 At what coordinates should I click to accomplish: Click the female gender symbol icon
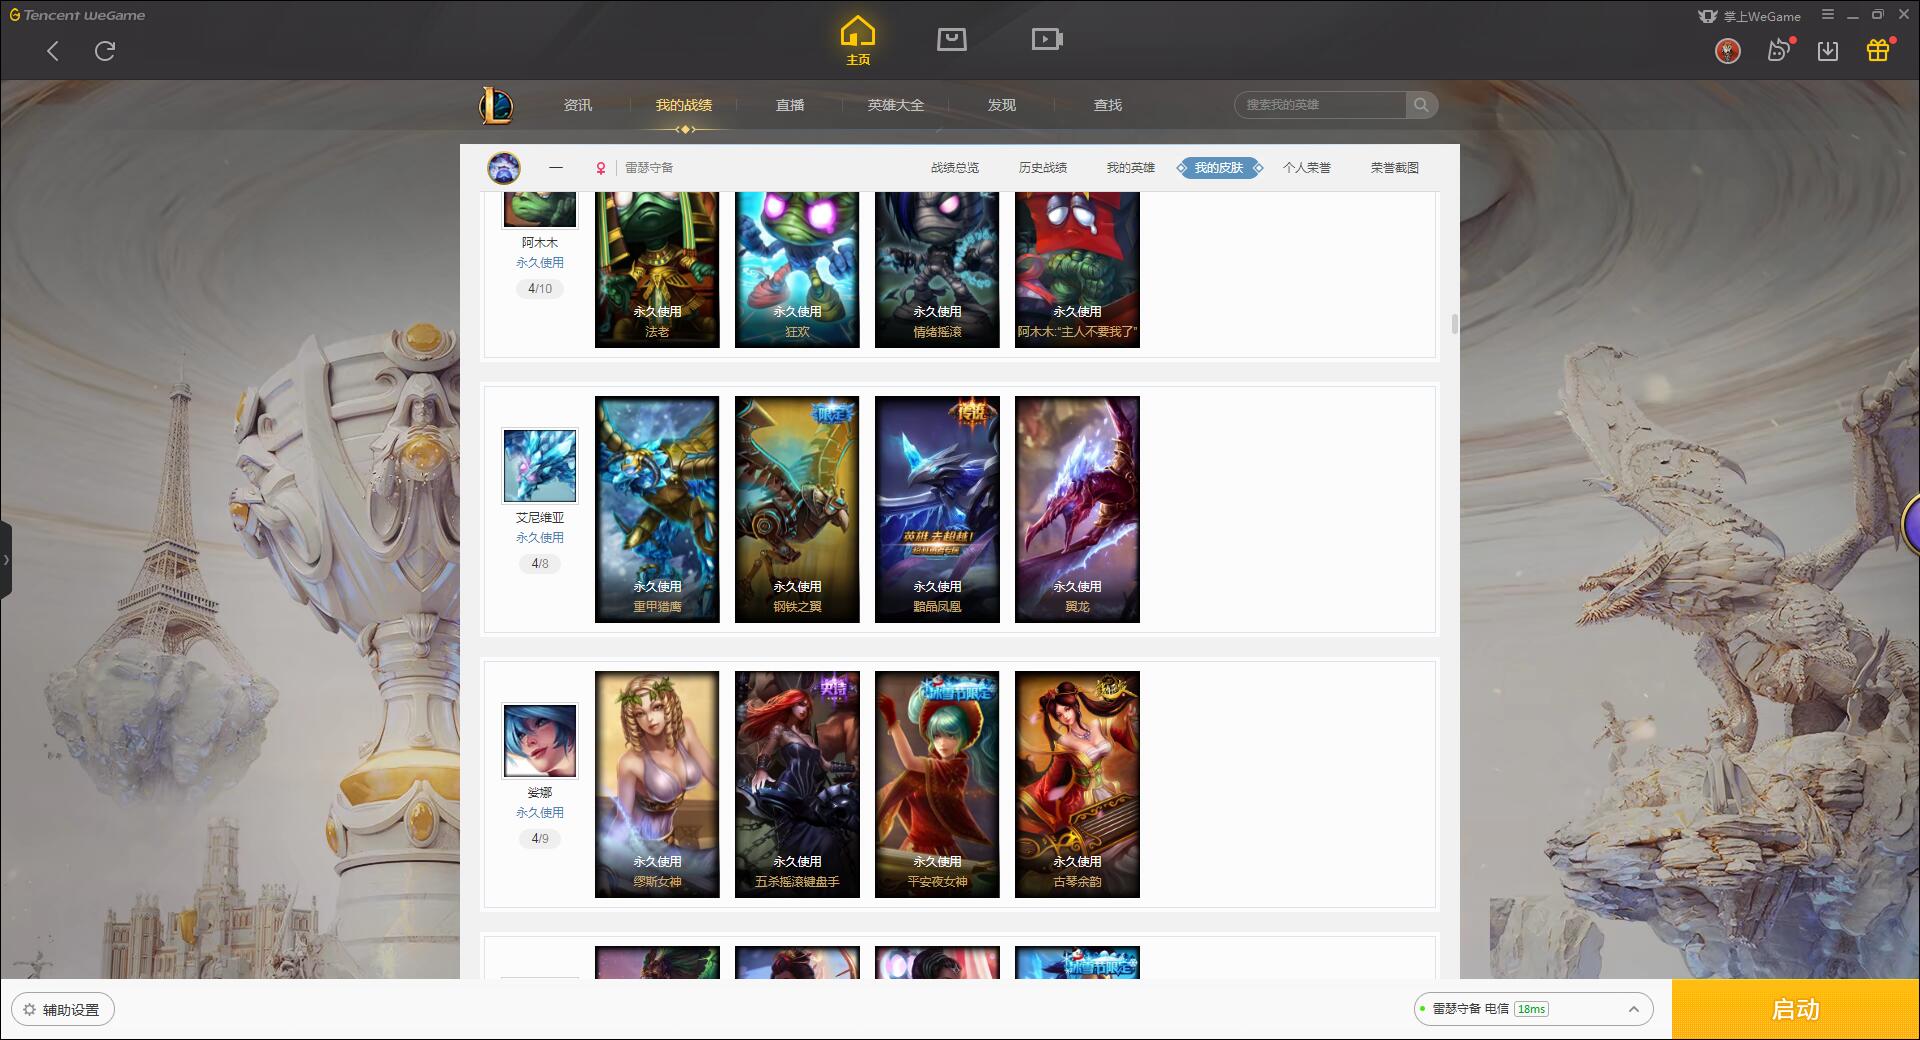coord(601,168)
